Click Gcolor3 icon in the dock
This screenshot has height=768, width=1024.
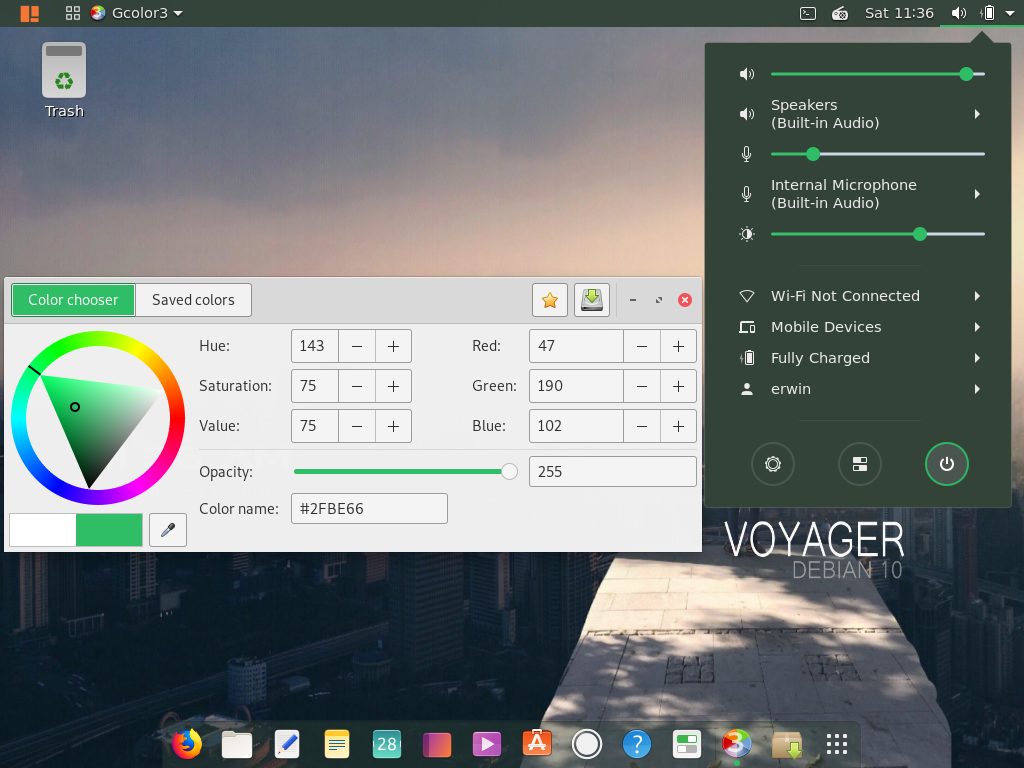tap(737, 744)
